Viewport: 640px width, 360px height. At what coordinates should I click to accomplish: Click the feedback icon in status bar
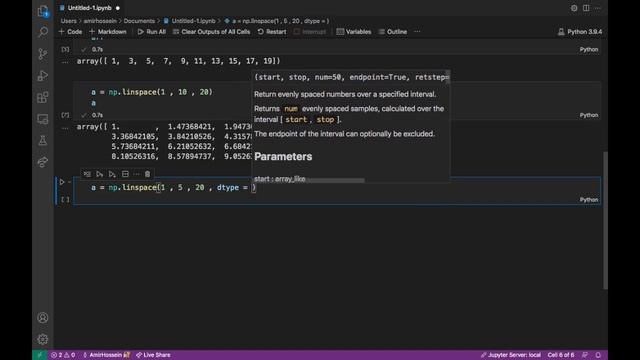click(585, 355)
